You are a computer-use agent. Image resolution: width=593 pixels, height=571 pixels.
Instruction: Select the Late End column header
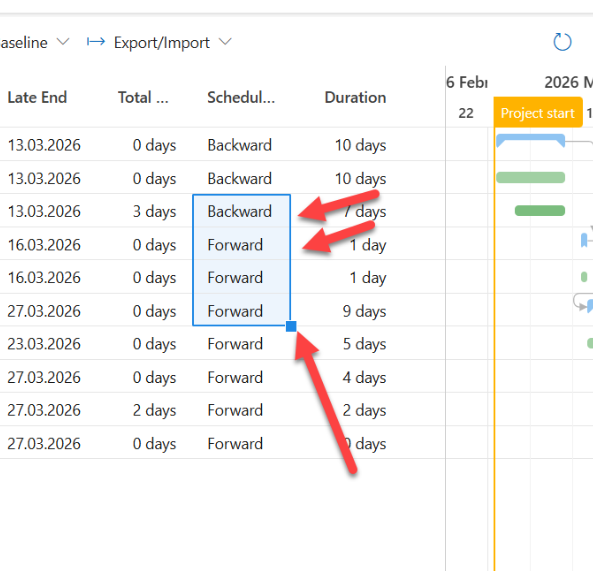pyautogui.click(x=37, y=98)
